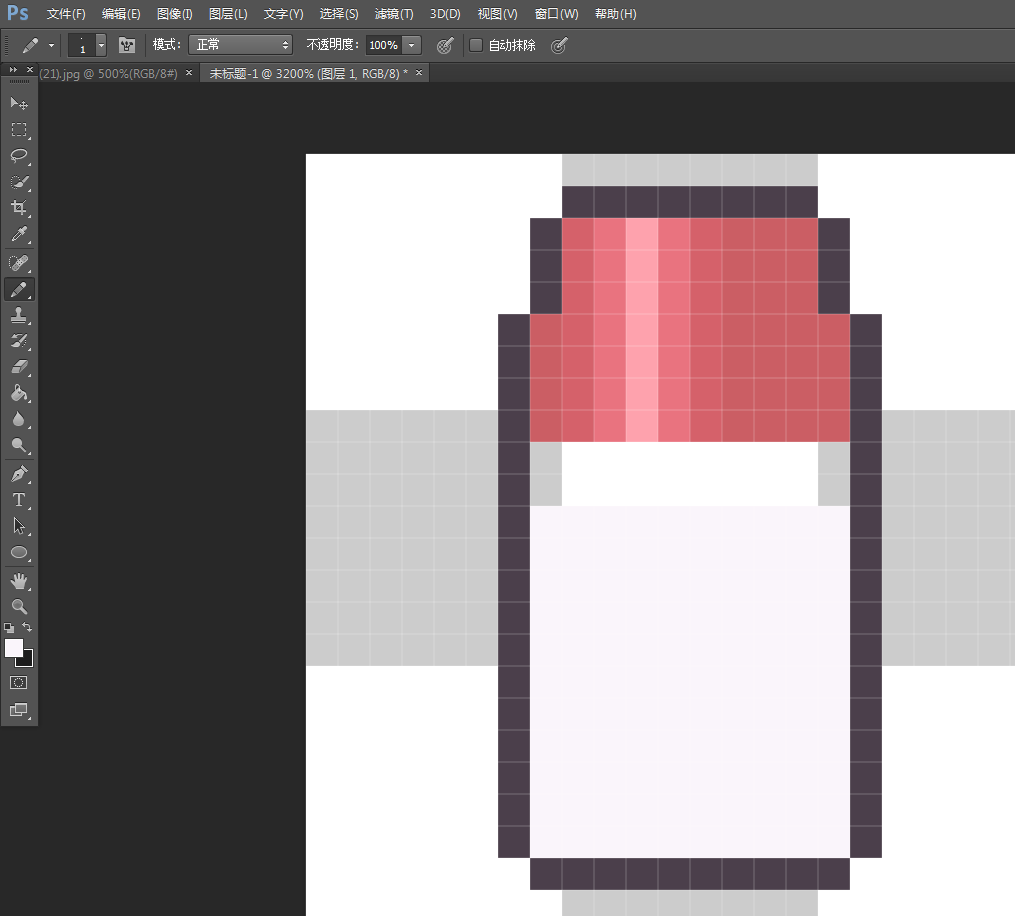
Task: Collapse the toolbox with double arrows
Action: tap(12, 69)
